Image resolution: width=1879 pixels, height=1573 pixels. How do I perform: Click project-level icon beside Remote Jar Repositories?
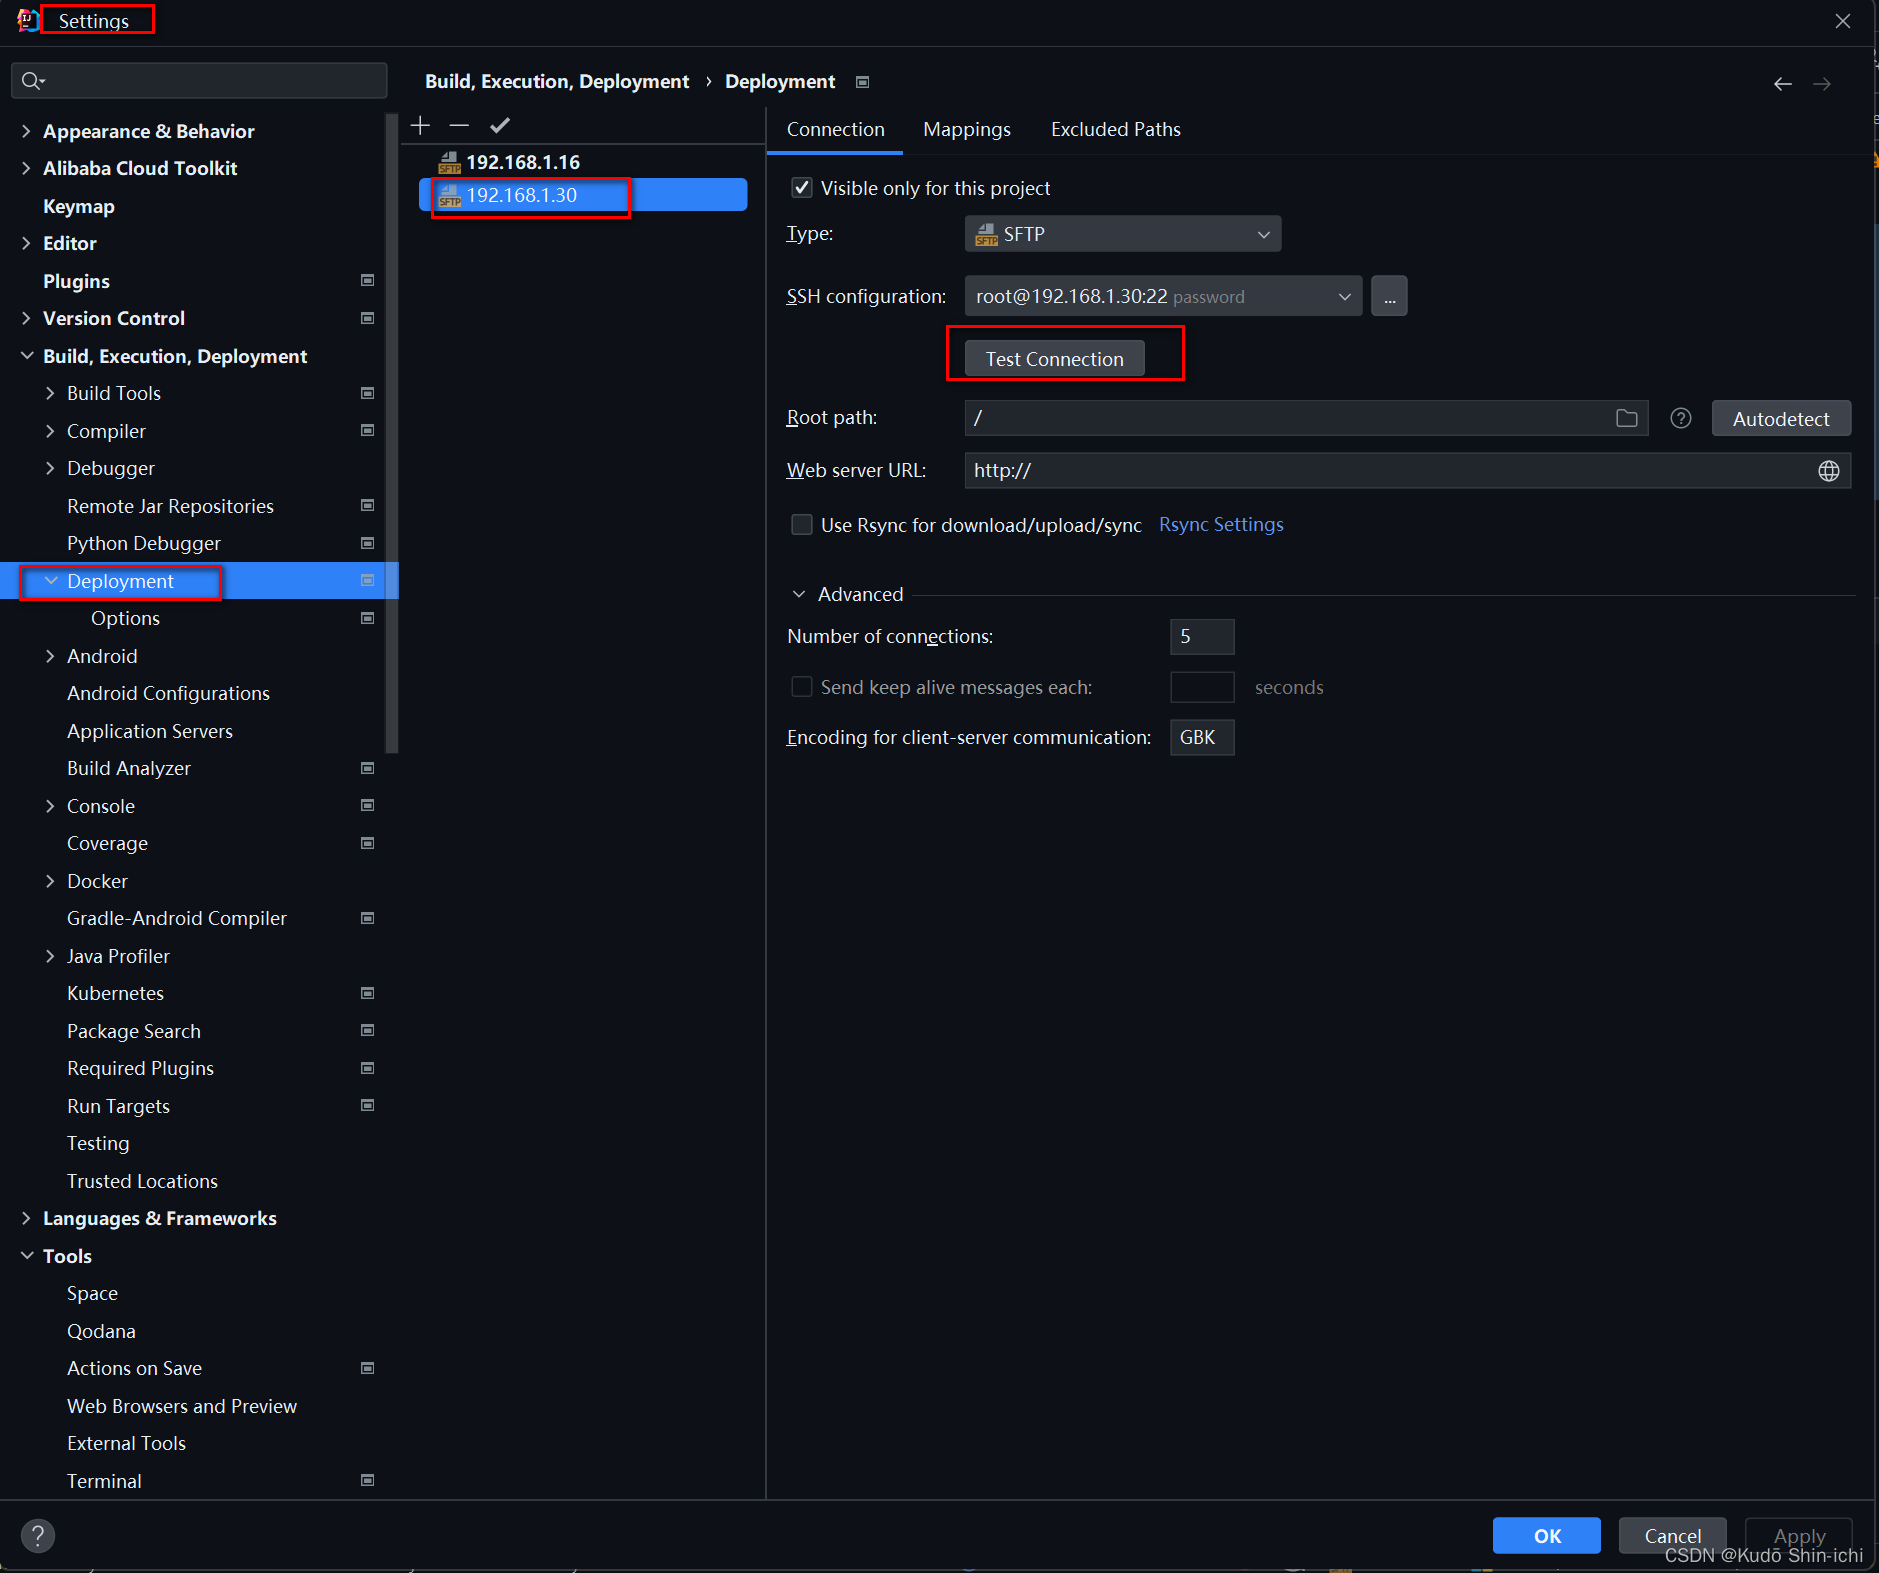[x=367, y=506]
